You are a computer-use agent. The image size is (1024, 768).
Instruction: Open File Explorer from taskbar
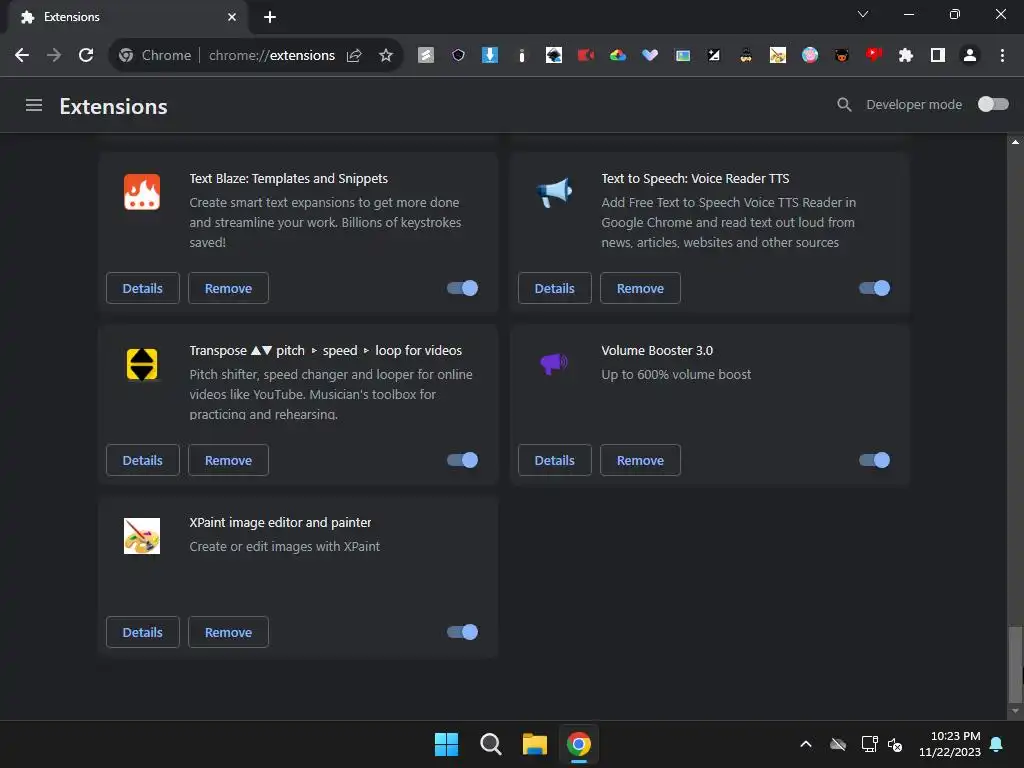(x=534, y=744)
